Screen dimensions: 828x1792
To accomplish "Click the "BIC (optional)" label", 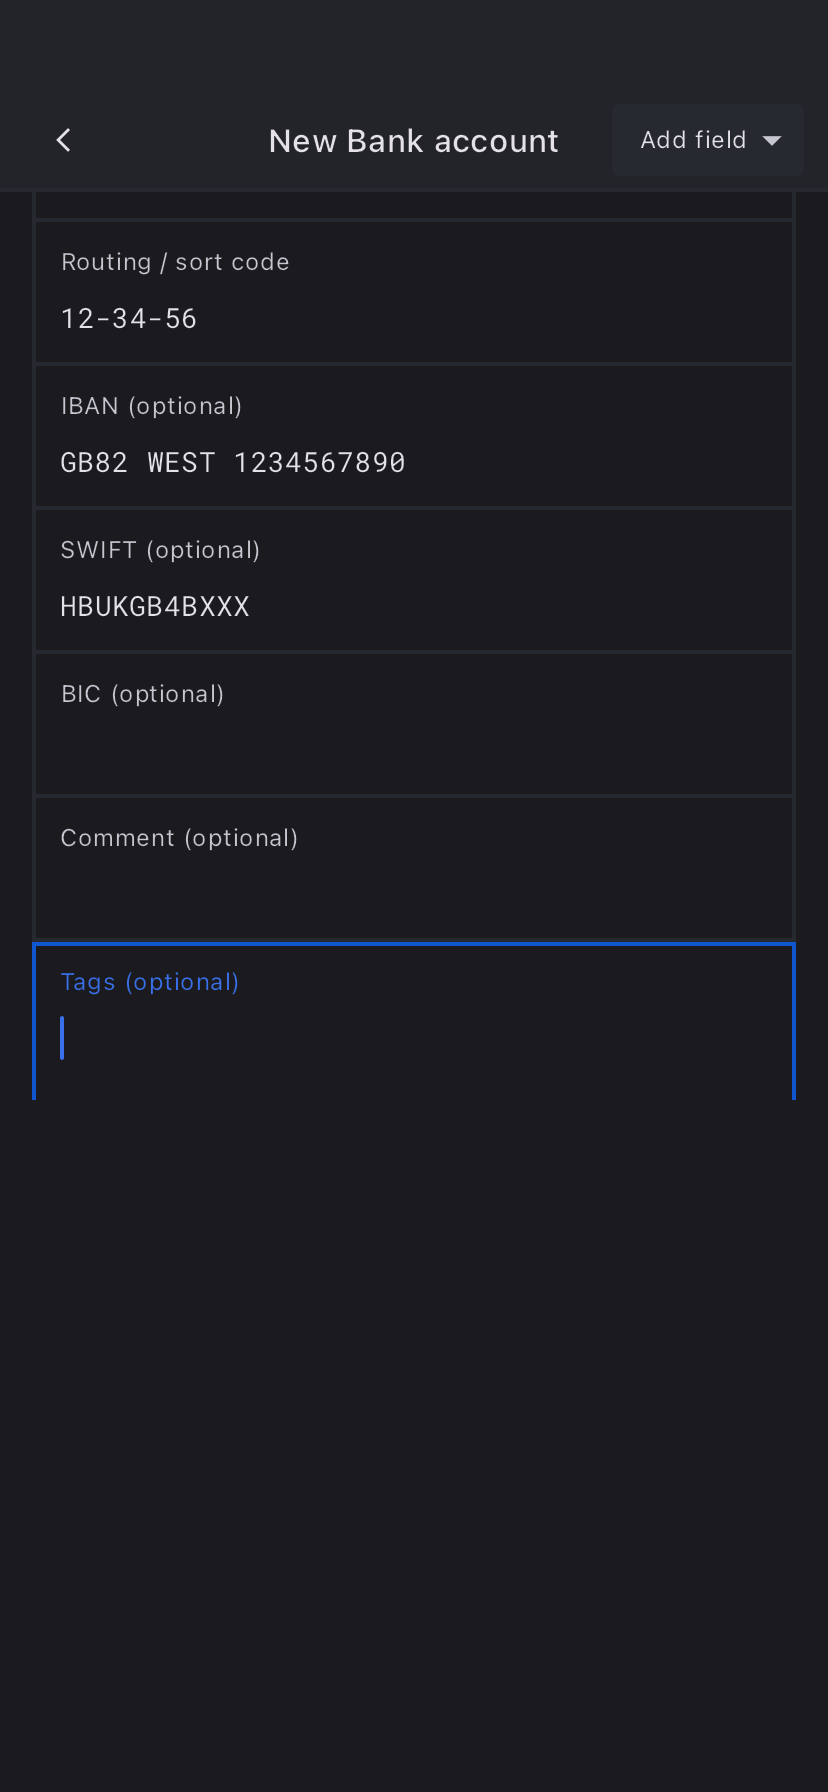I will [x=142, y=694].
